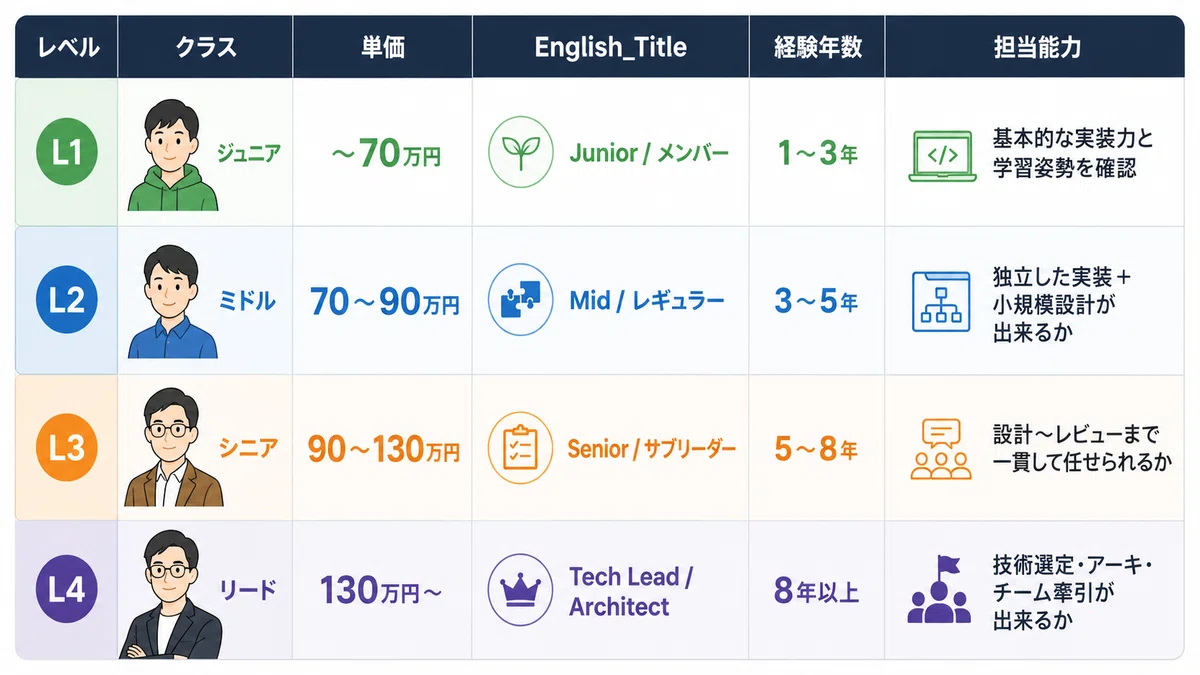The image size is (1200, 675).
Task: Click the orange L3 level badge
Action: (66, 447)
